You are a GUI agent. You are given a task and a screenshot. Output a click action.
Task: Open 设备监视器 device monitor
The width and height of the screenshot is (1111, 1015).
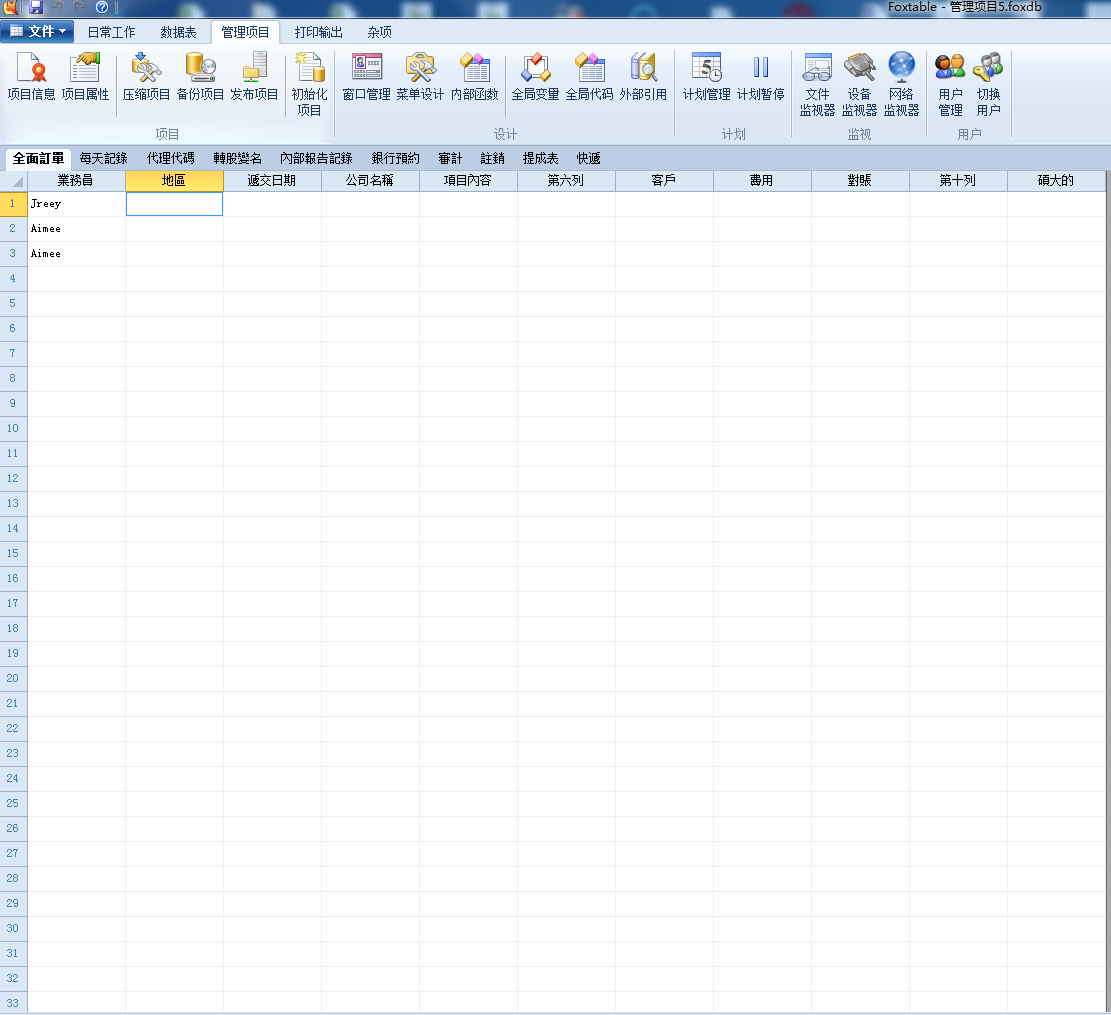(859, 84)
